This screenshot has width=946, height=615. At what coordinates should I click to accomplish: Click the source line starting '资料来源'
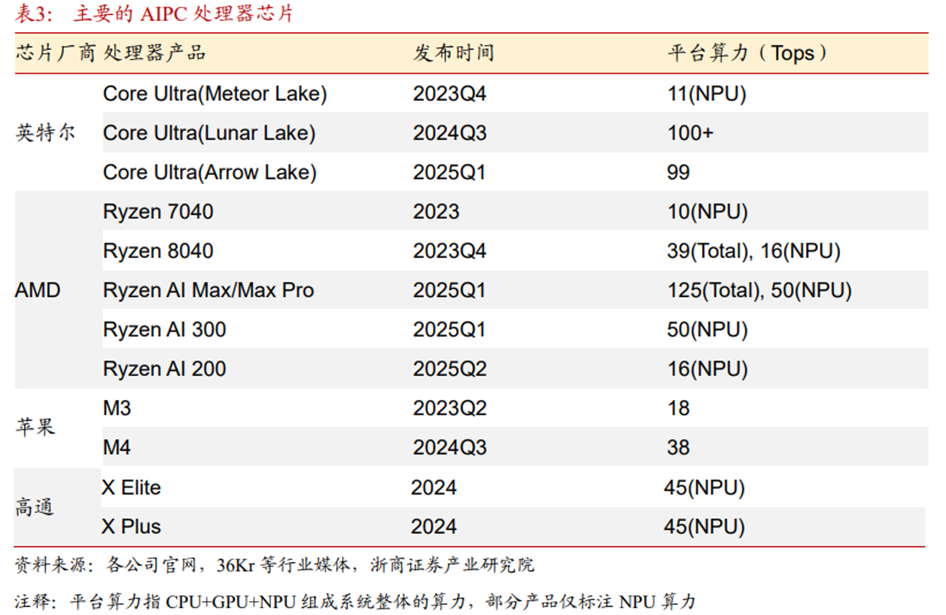click(275, 565)
